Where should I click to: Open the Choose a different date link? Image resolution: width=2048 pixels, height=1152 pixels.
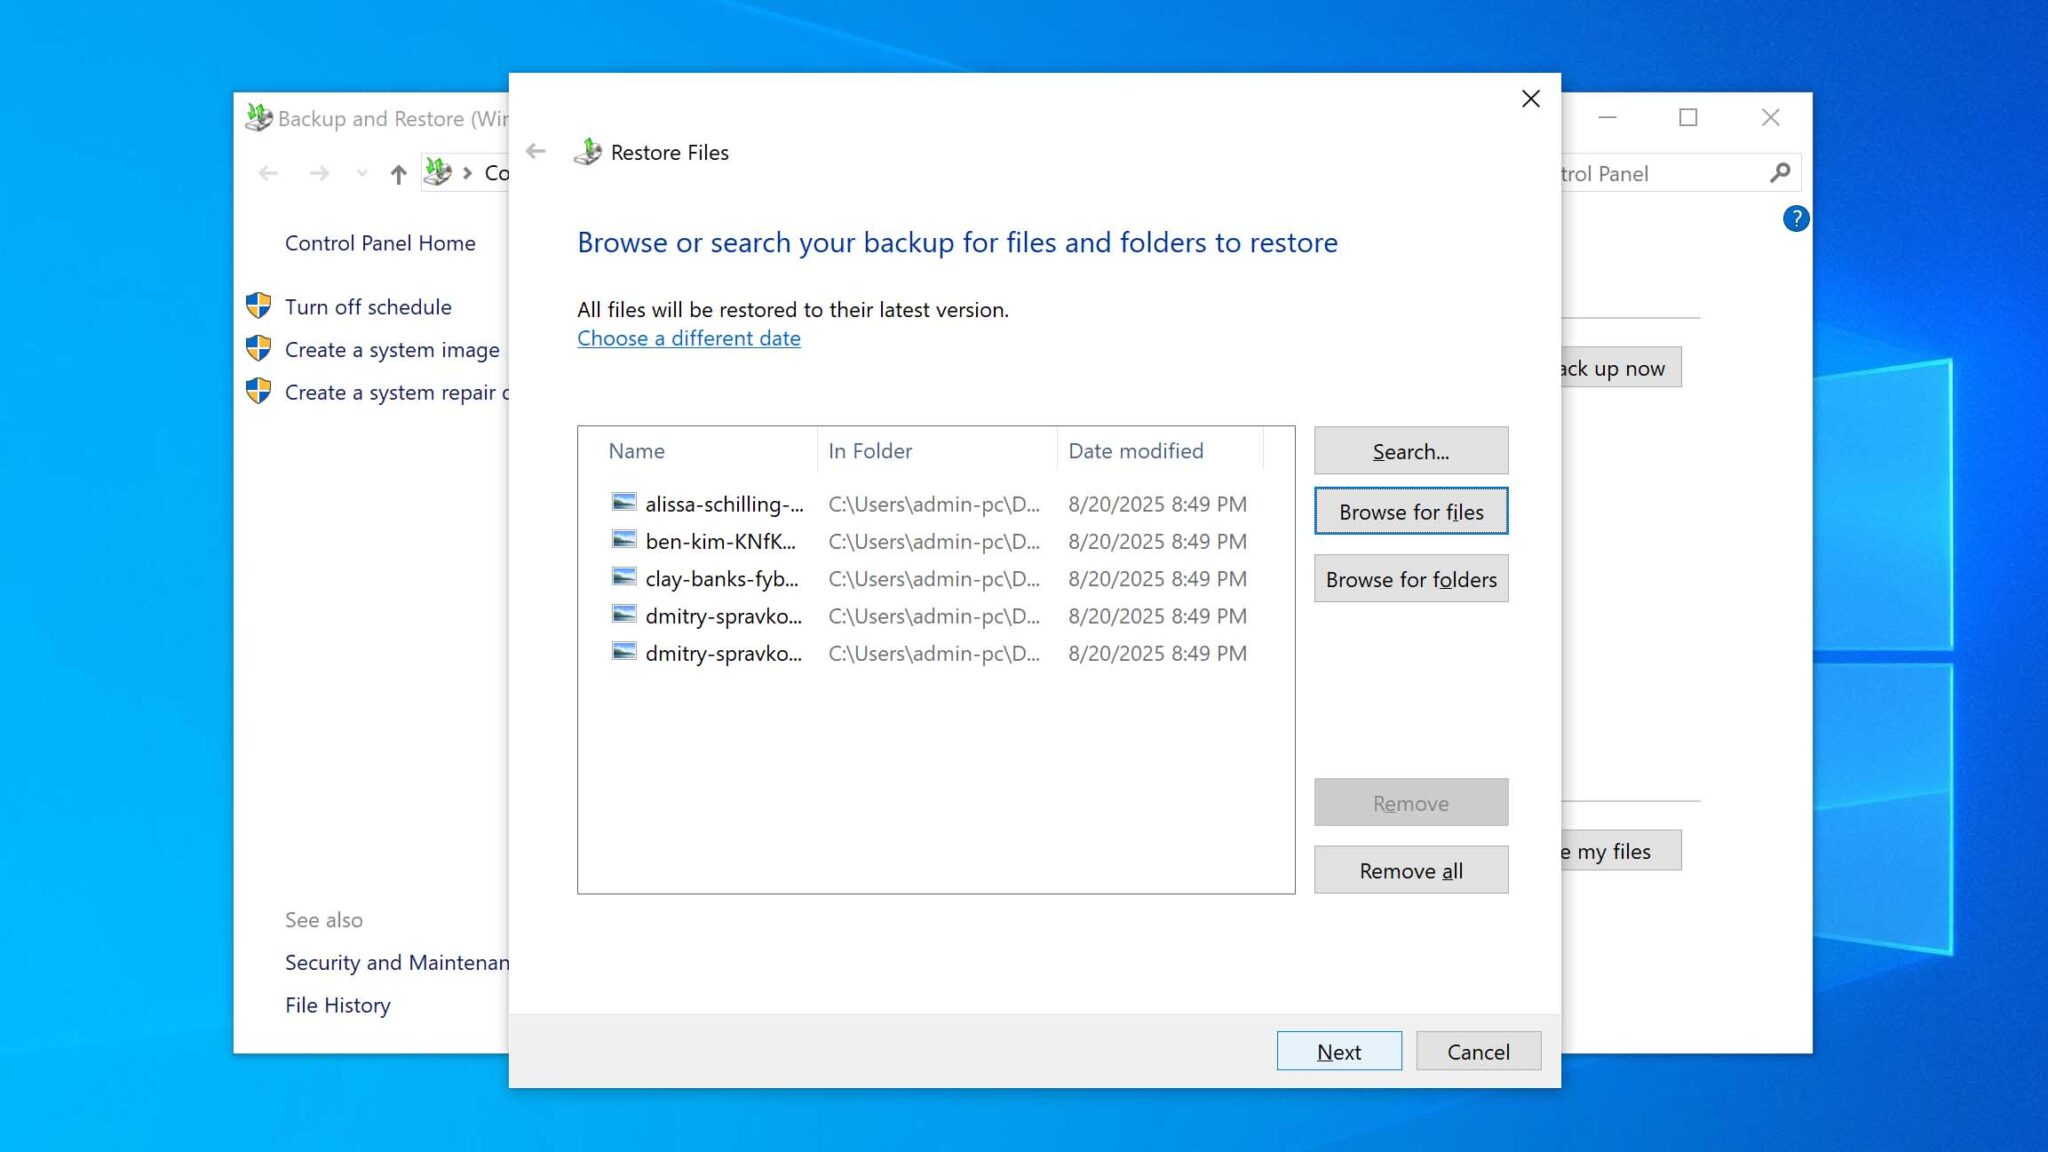688,338
